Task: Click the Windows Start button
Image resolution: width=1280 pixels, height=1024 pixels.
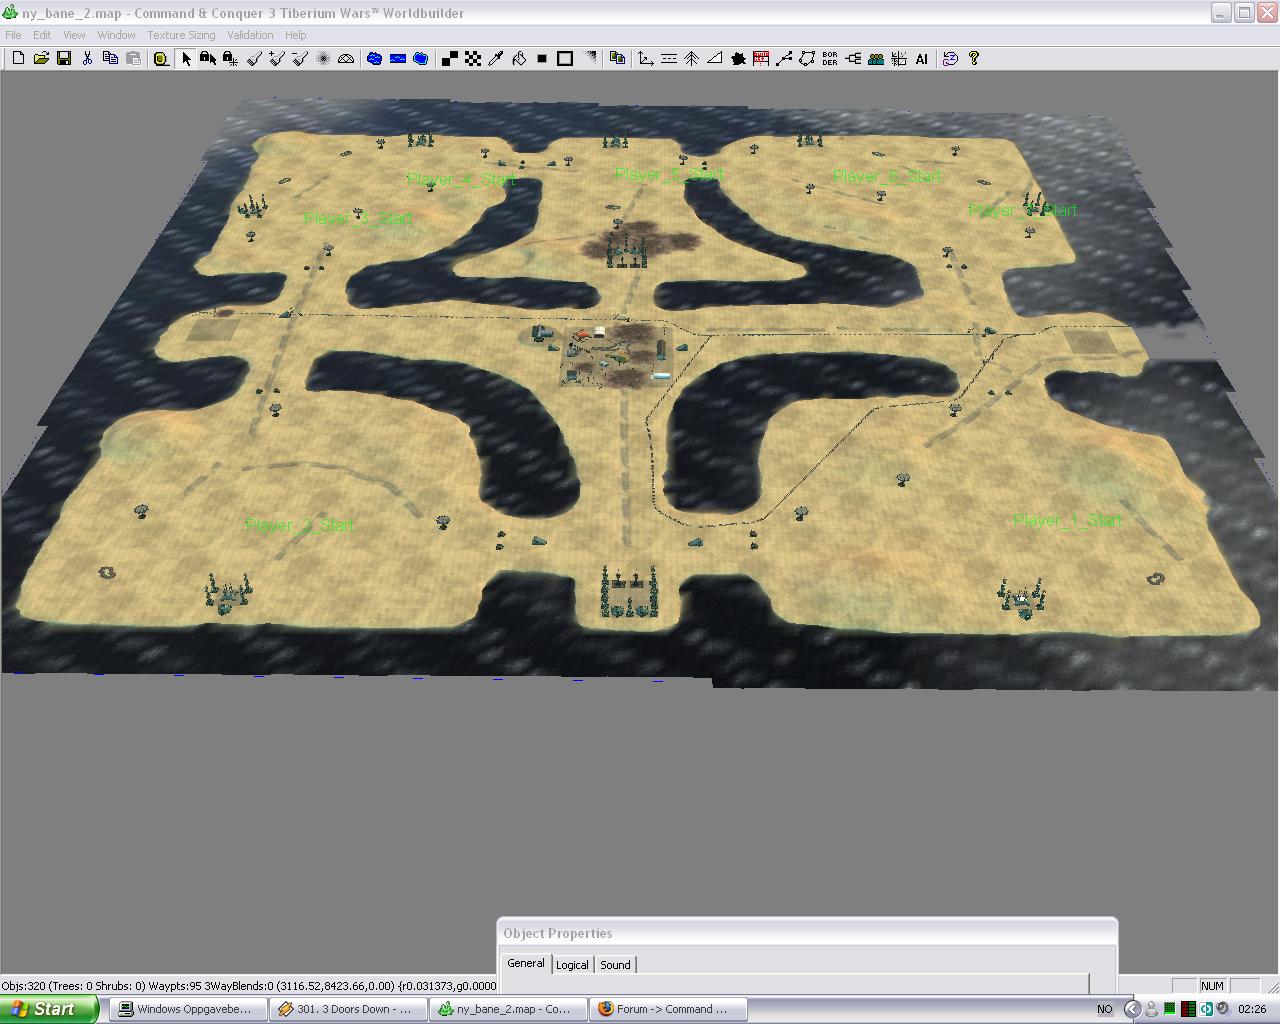Action: coord(49,1009)
